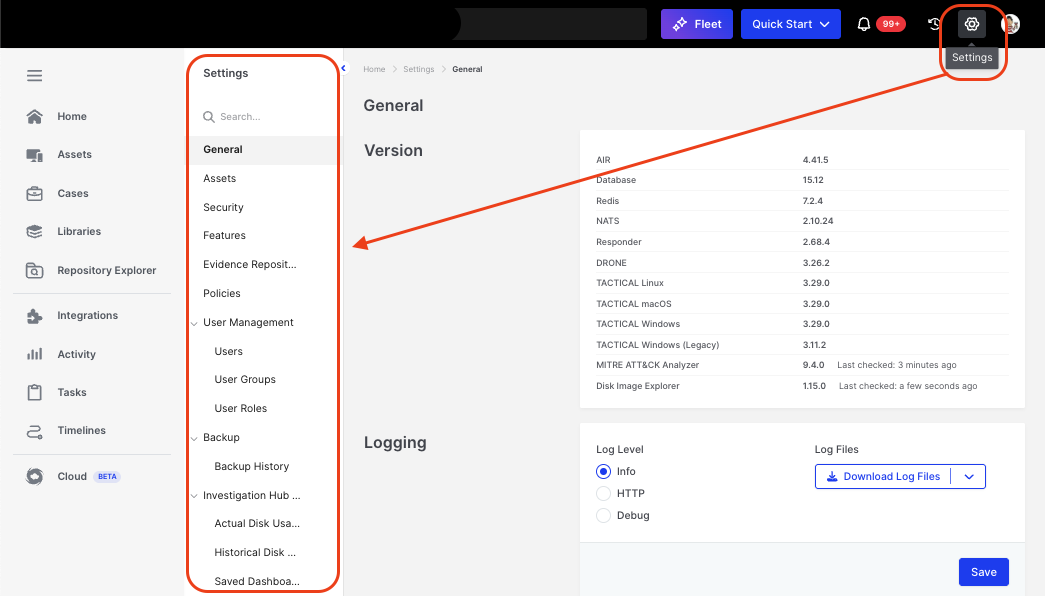Collapse the User Management section
The image size is (1045, 596).
194,323
